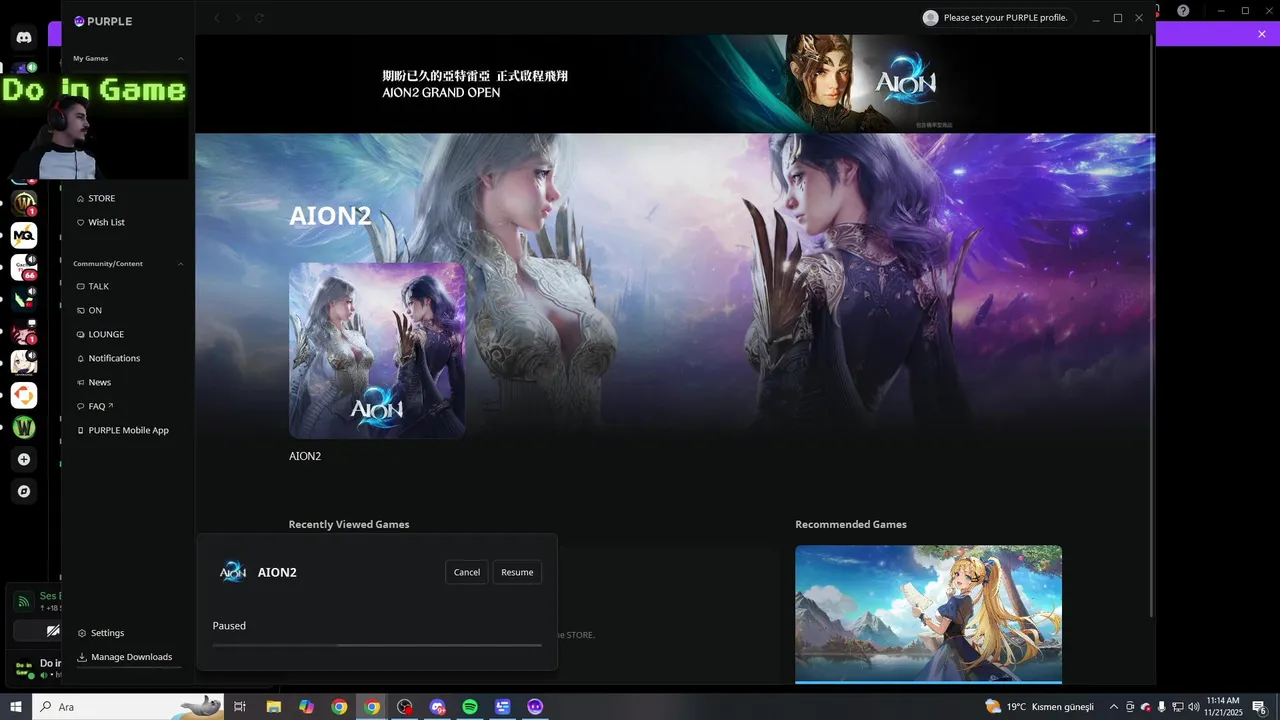The image size is (1280, 720).
Task: Go forward using the forward arrow
Action: [x=238, y=18]
